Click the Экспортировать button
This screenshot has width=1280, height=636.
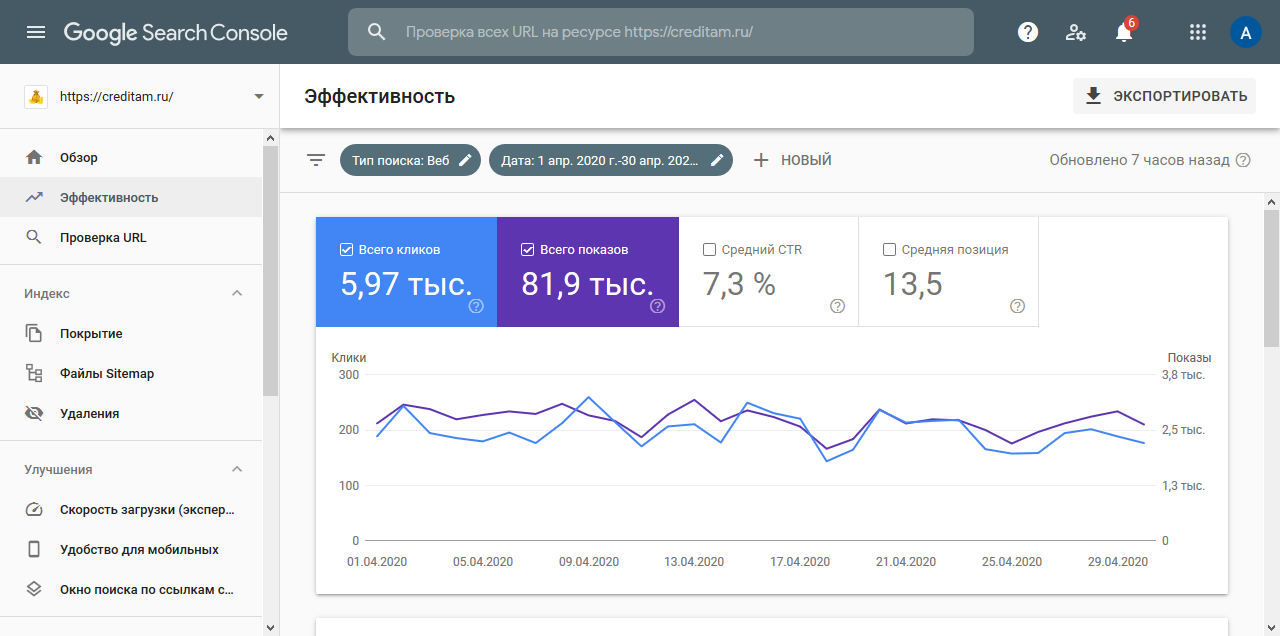(1164, 96)
